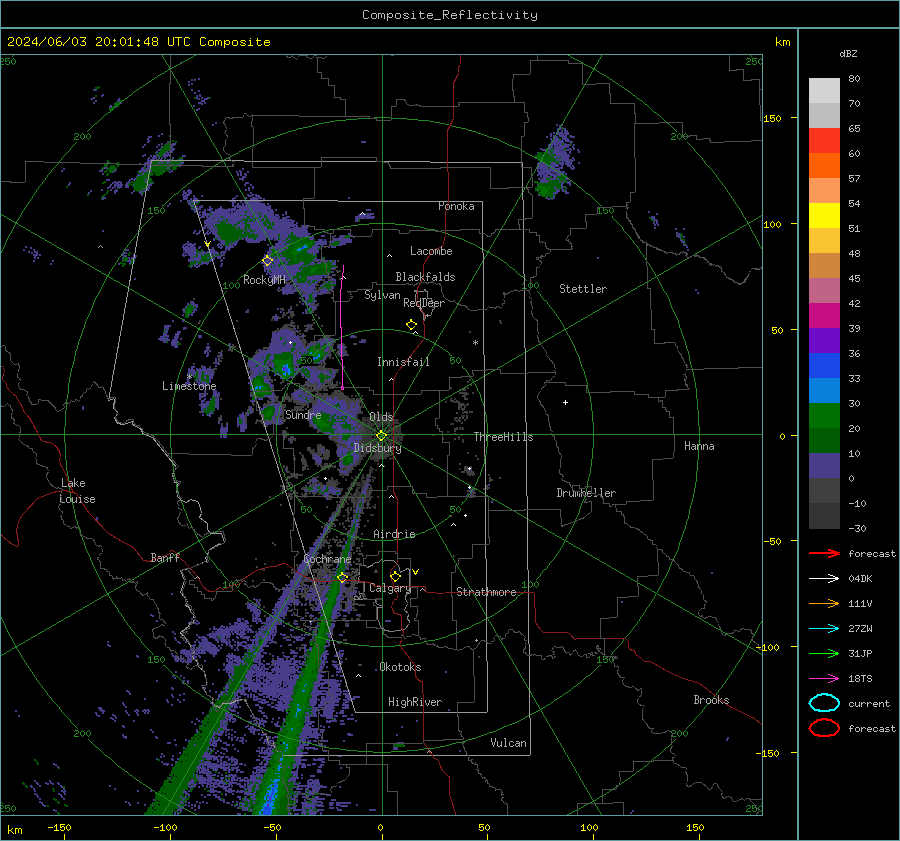Click the yellow diamond marker below RedDeer
The image size is (900, 841).
[x=412, y=325]
